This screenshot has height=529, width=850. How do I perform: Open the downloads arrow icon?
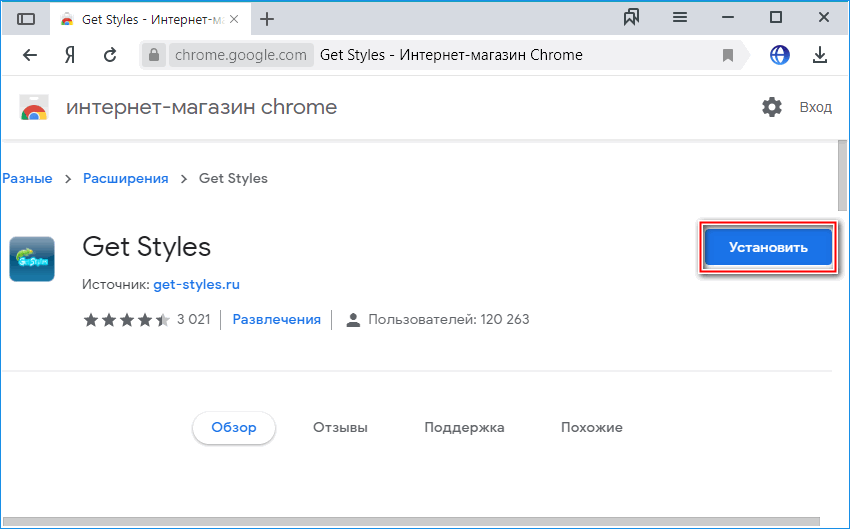[x=820, y=55]
